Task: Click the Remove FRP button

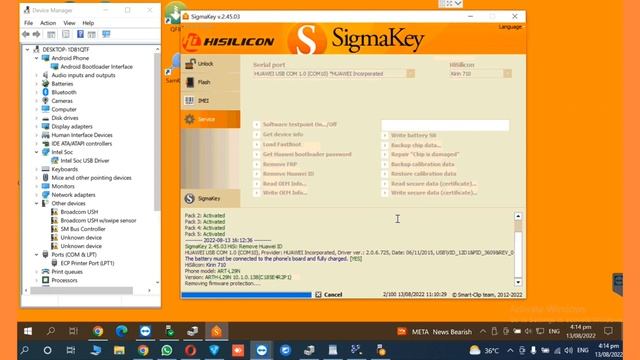Action: 280,164
